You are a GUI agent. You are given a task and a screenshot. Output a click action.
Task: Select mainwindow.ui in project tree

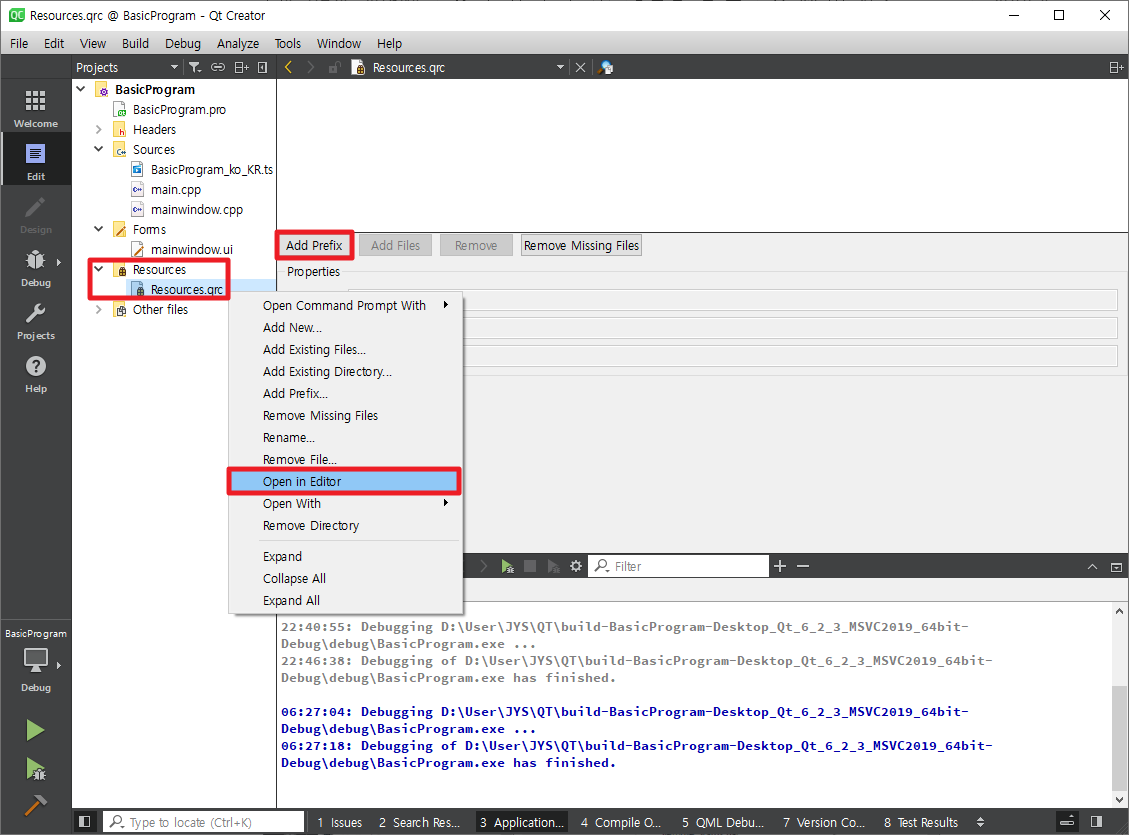192,249
